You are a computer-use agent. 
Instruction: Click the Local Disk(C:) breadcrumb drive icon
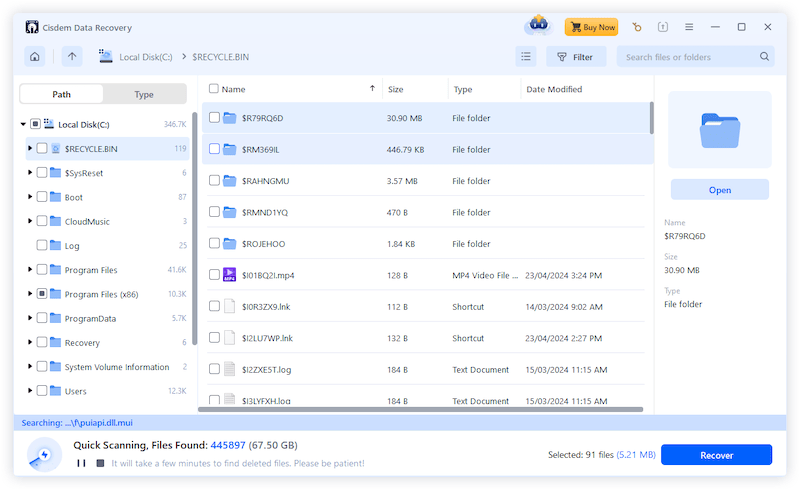pyautogui.click(x=106, y=56)
